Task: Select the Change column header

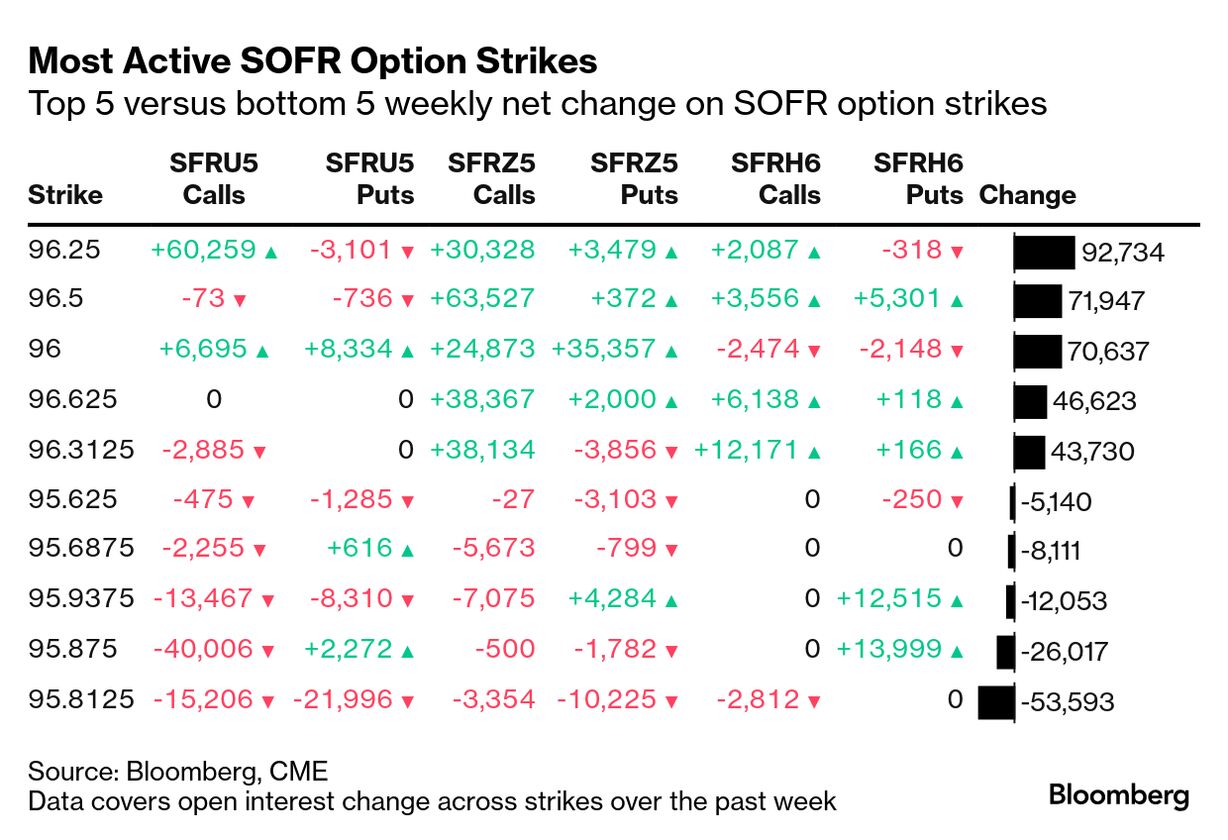Action: (x=1027, y=195)
